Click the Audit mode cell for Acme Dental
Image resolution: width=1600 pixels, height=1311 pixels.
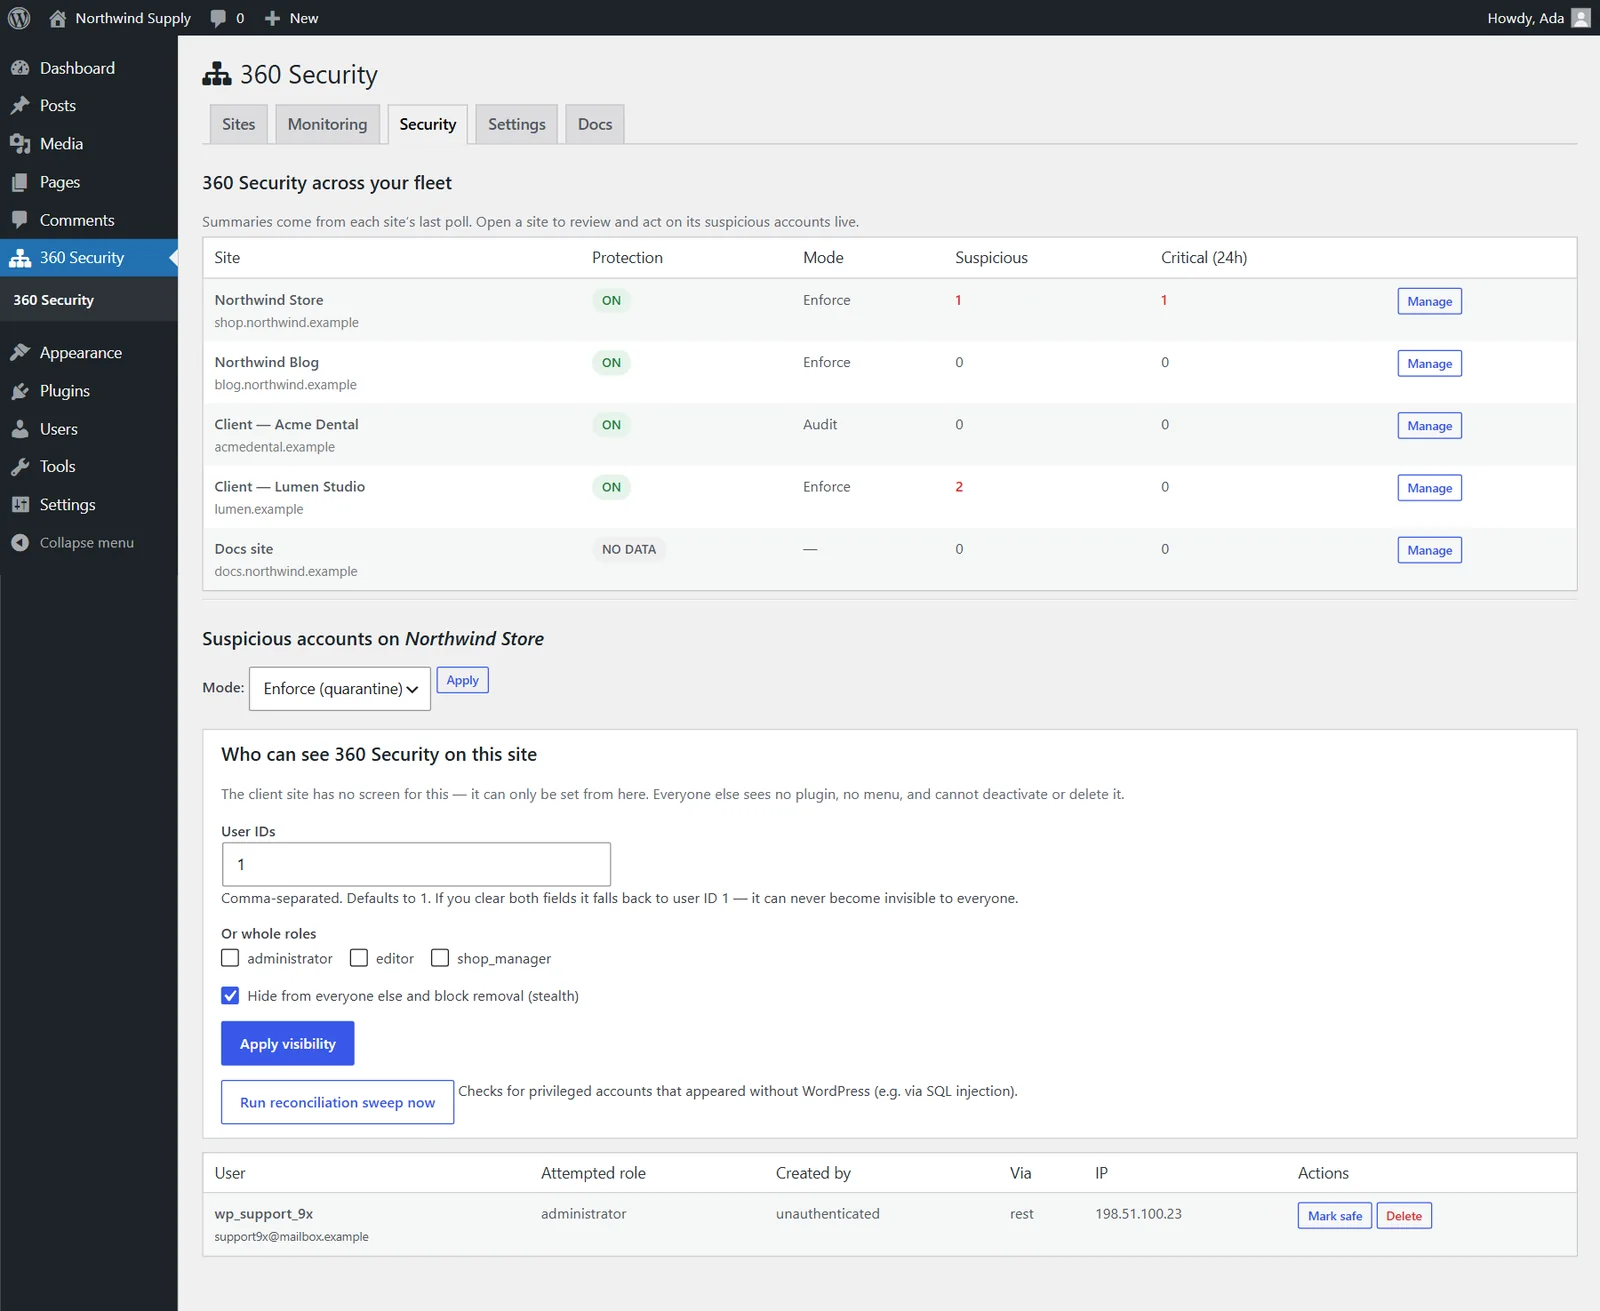pos(820,425)
